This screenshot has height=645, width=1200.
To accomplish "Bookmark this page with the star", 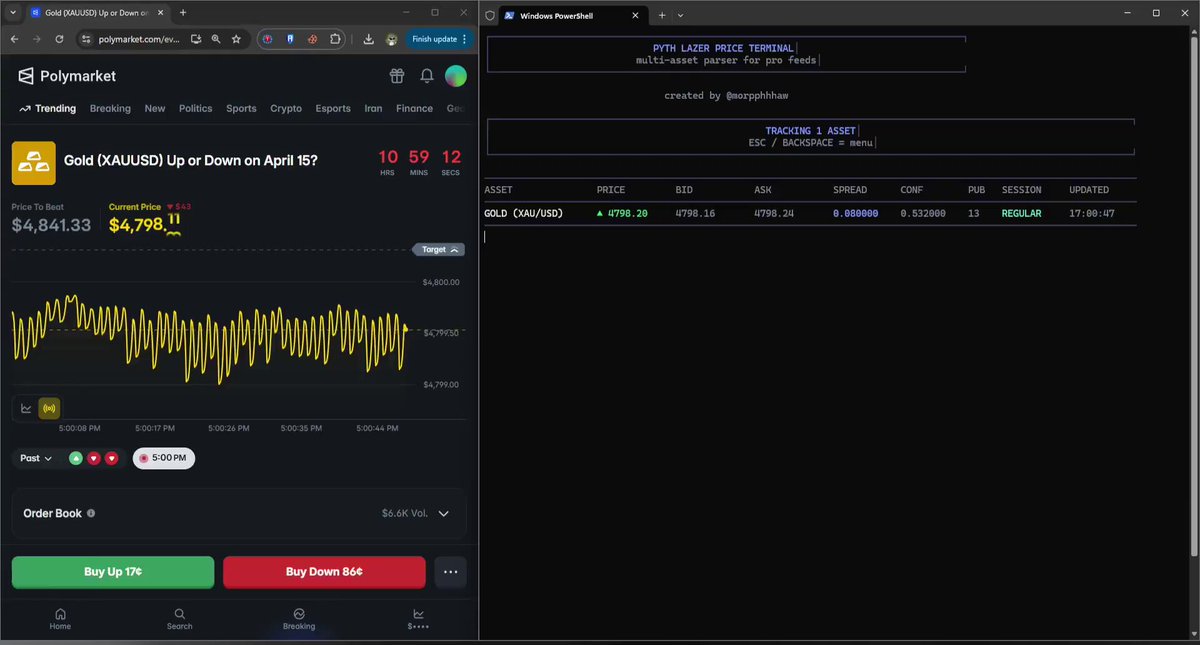I will tap(236, 39).
